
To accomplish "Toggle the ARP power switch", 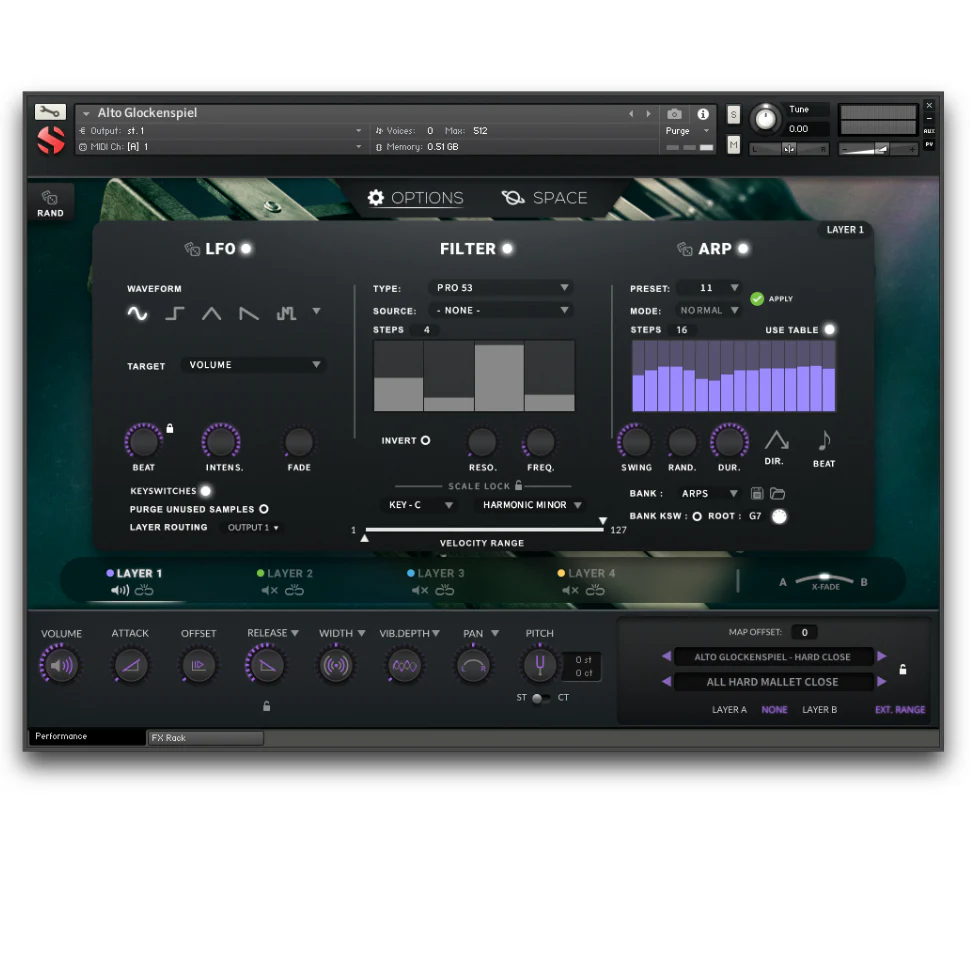I will point(743,249).
